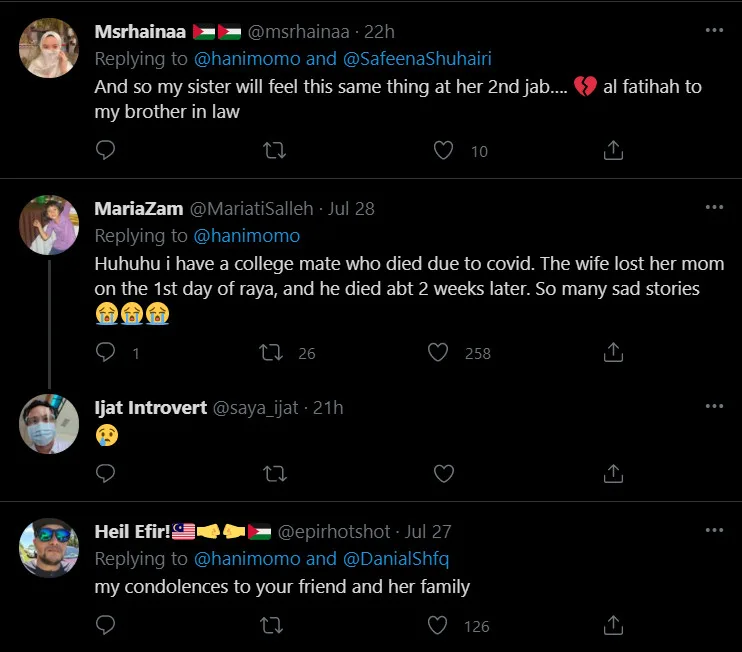Share Heil Efir's condolences tweet
The image size is (742, 652).
(614, 625)
